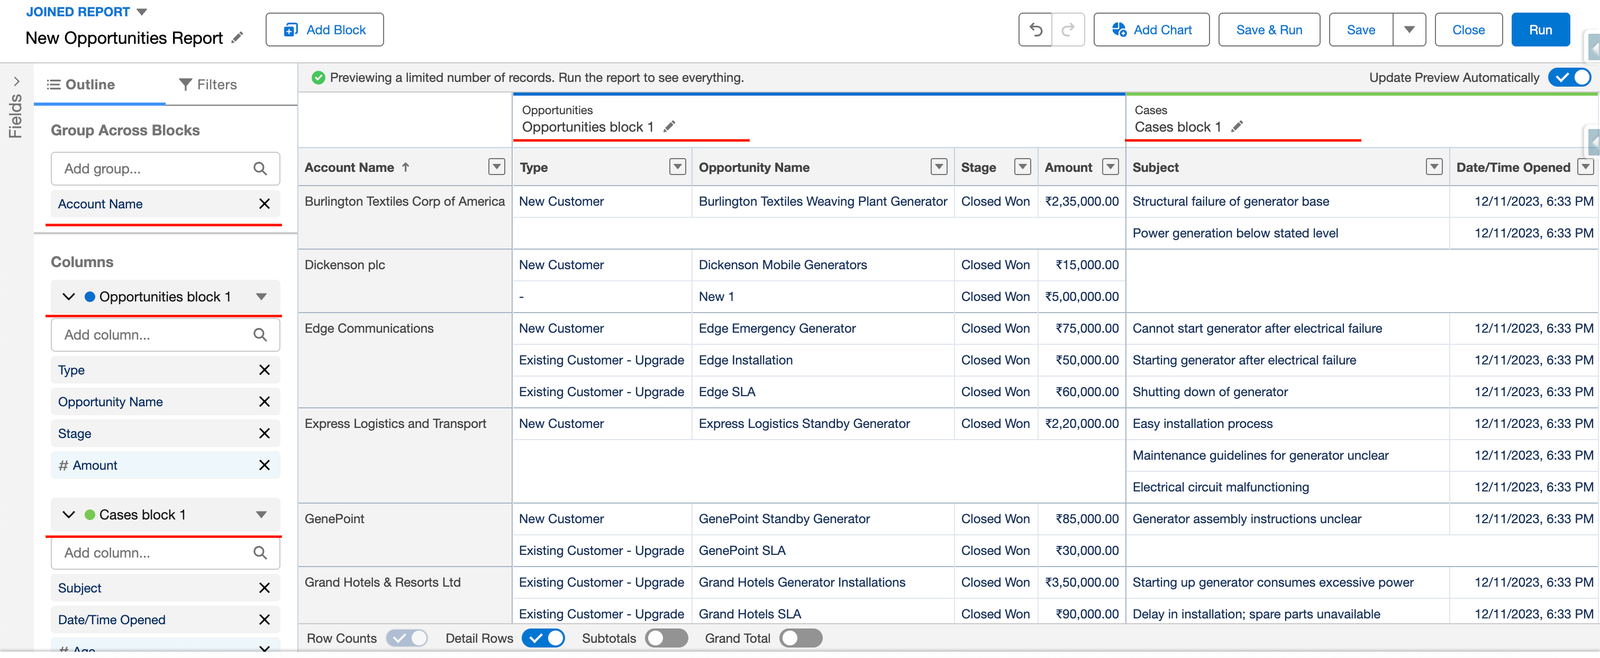Enable the Subtotals toggle
This screenshot has height=658, width=1600.
666,638
